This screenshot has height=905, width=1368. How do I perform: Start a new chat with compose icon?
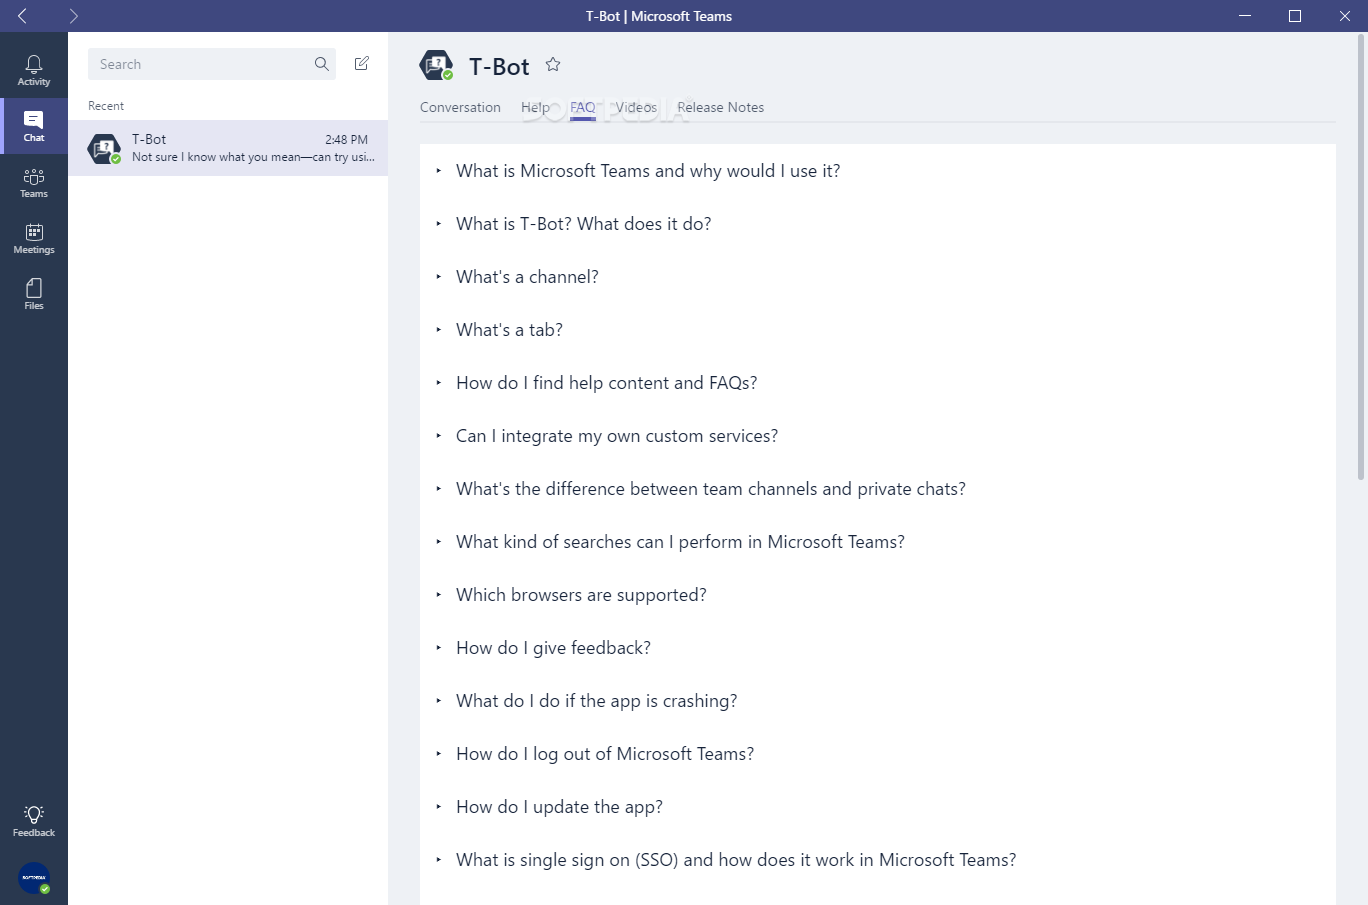point(362,63)
